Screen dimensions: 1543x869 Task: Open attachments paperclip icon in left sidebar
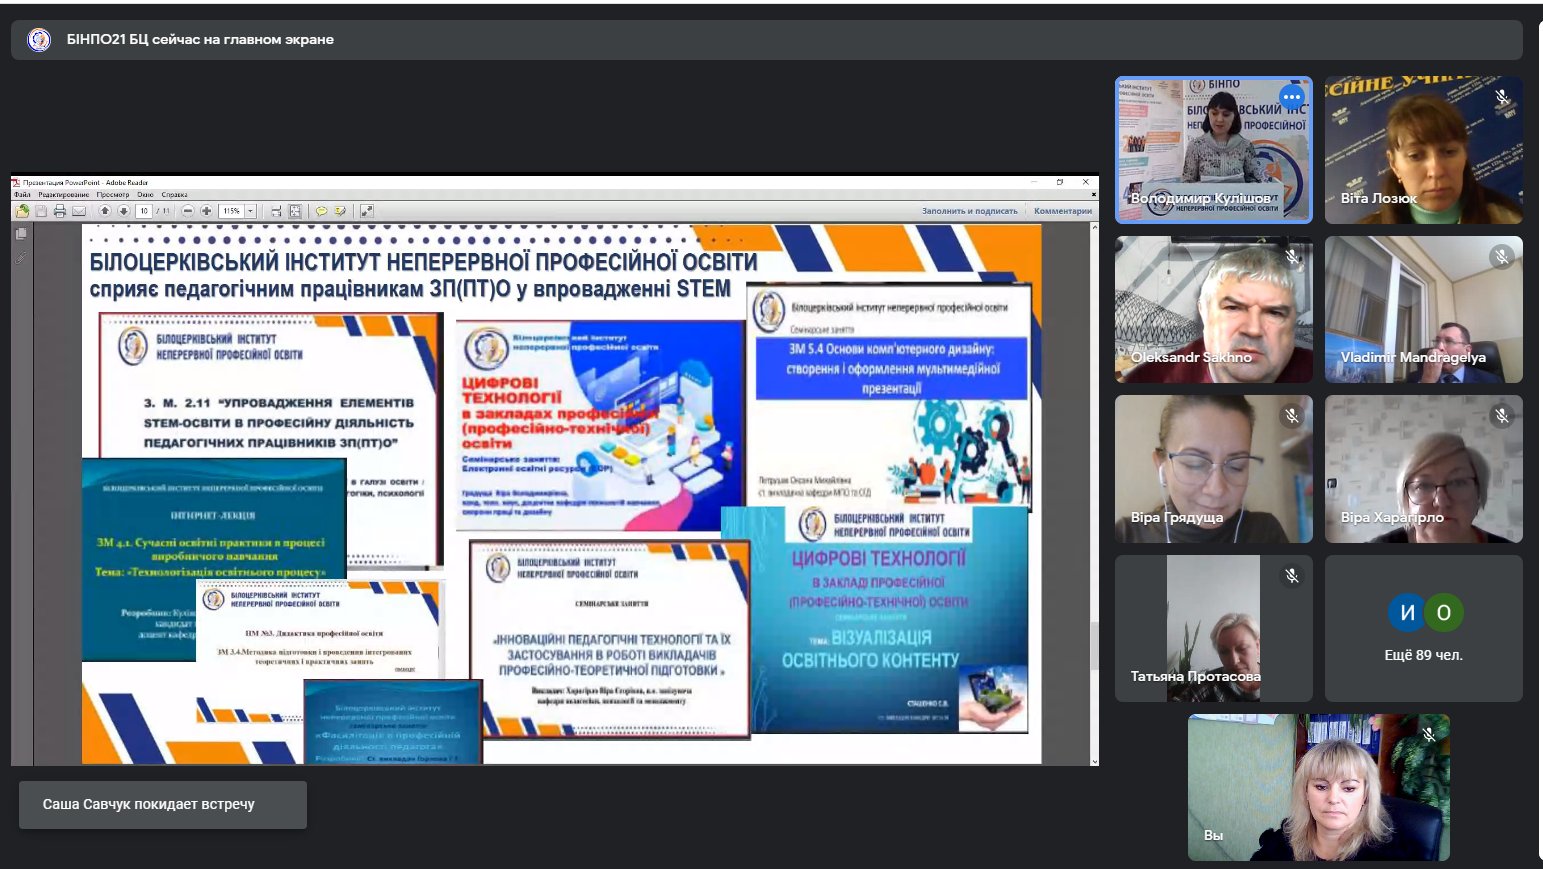21,258
